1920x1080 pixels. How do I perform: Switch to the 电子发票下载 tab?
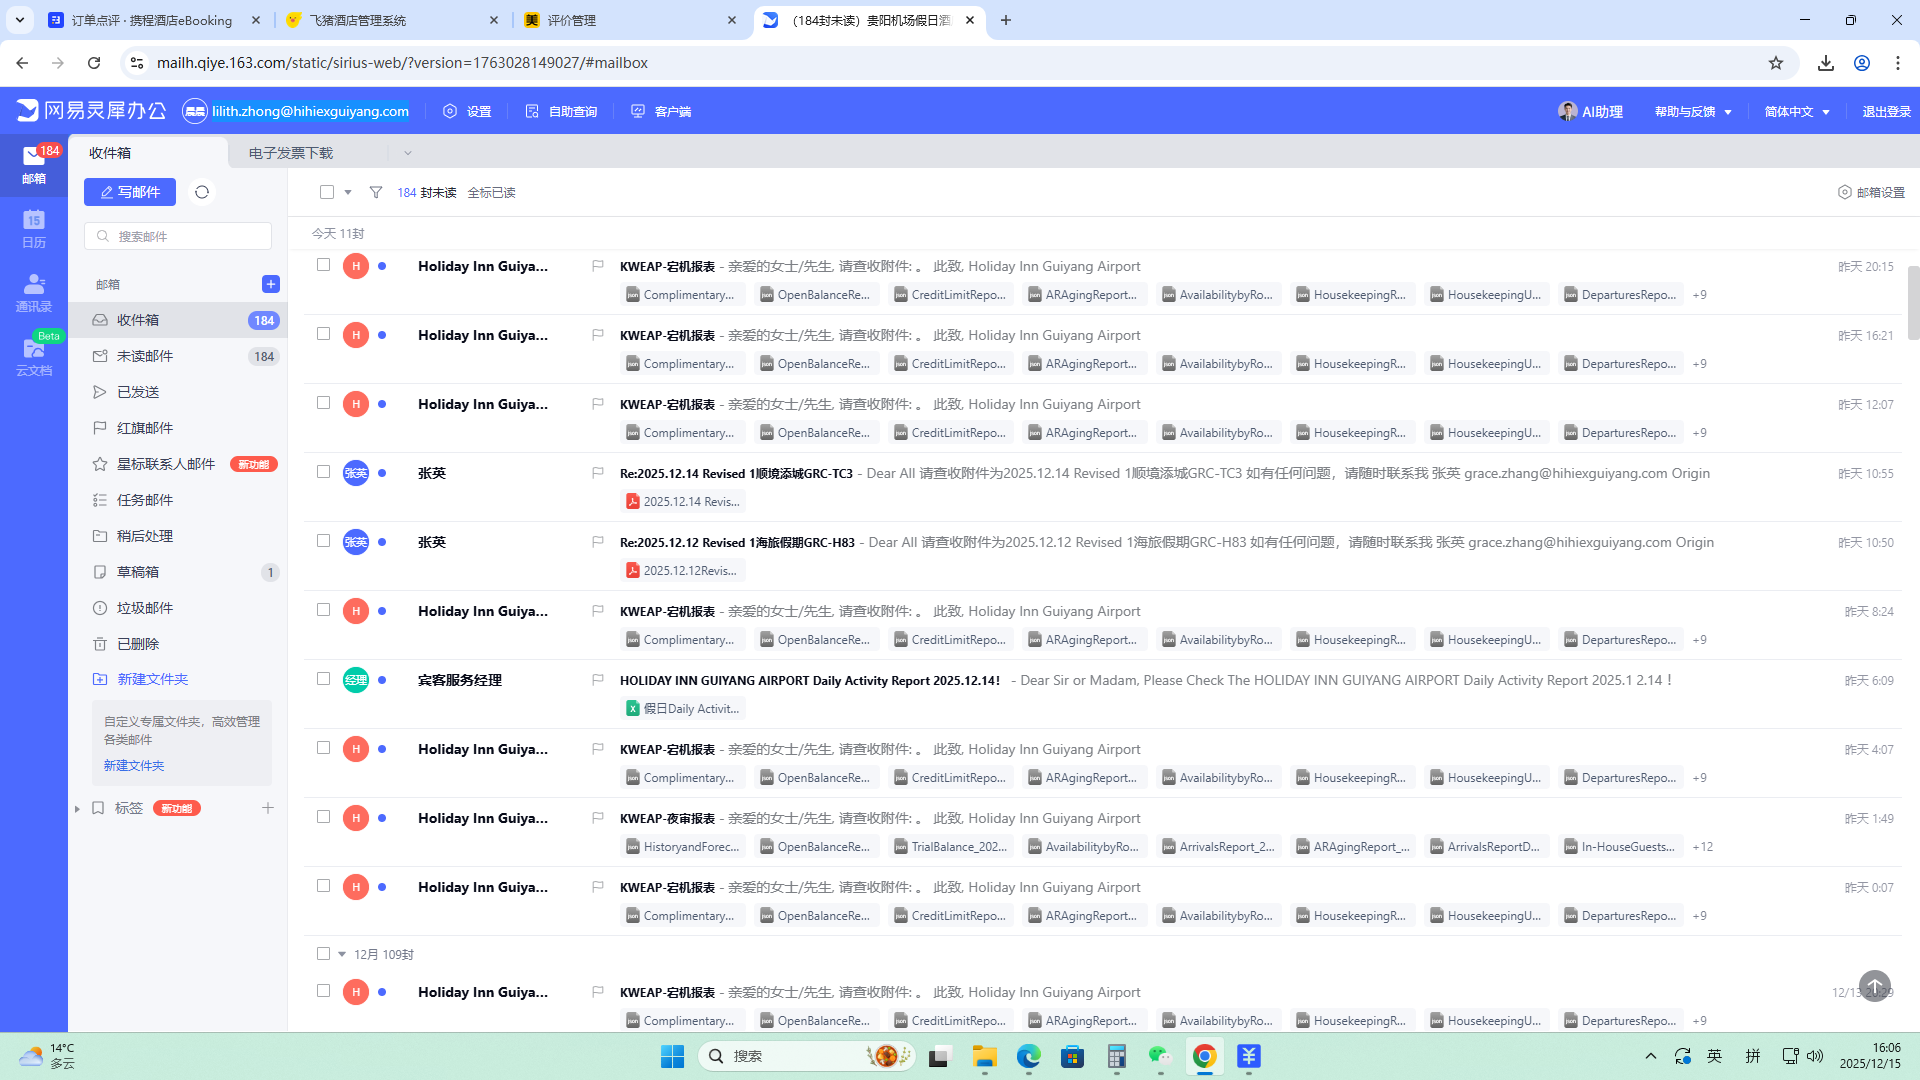pyautogui.click(x=291, y=153)
